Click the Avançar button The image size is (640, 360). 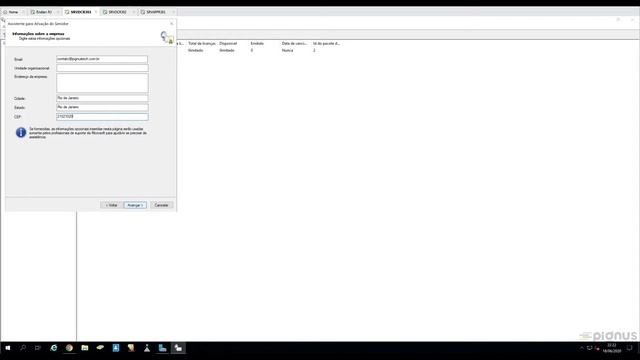tap(135, 205)
